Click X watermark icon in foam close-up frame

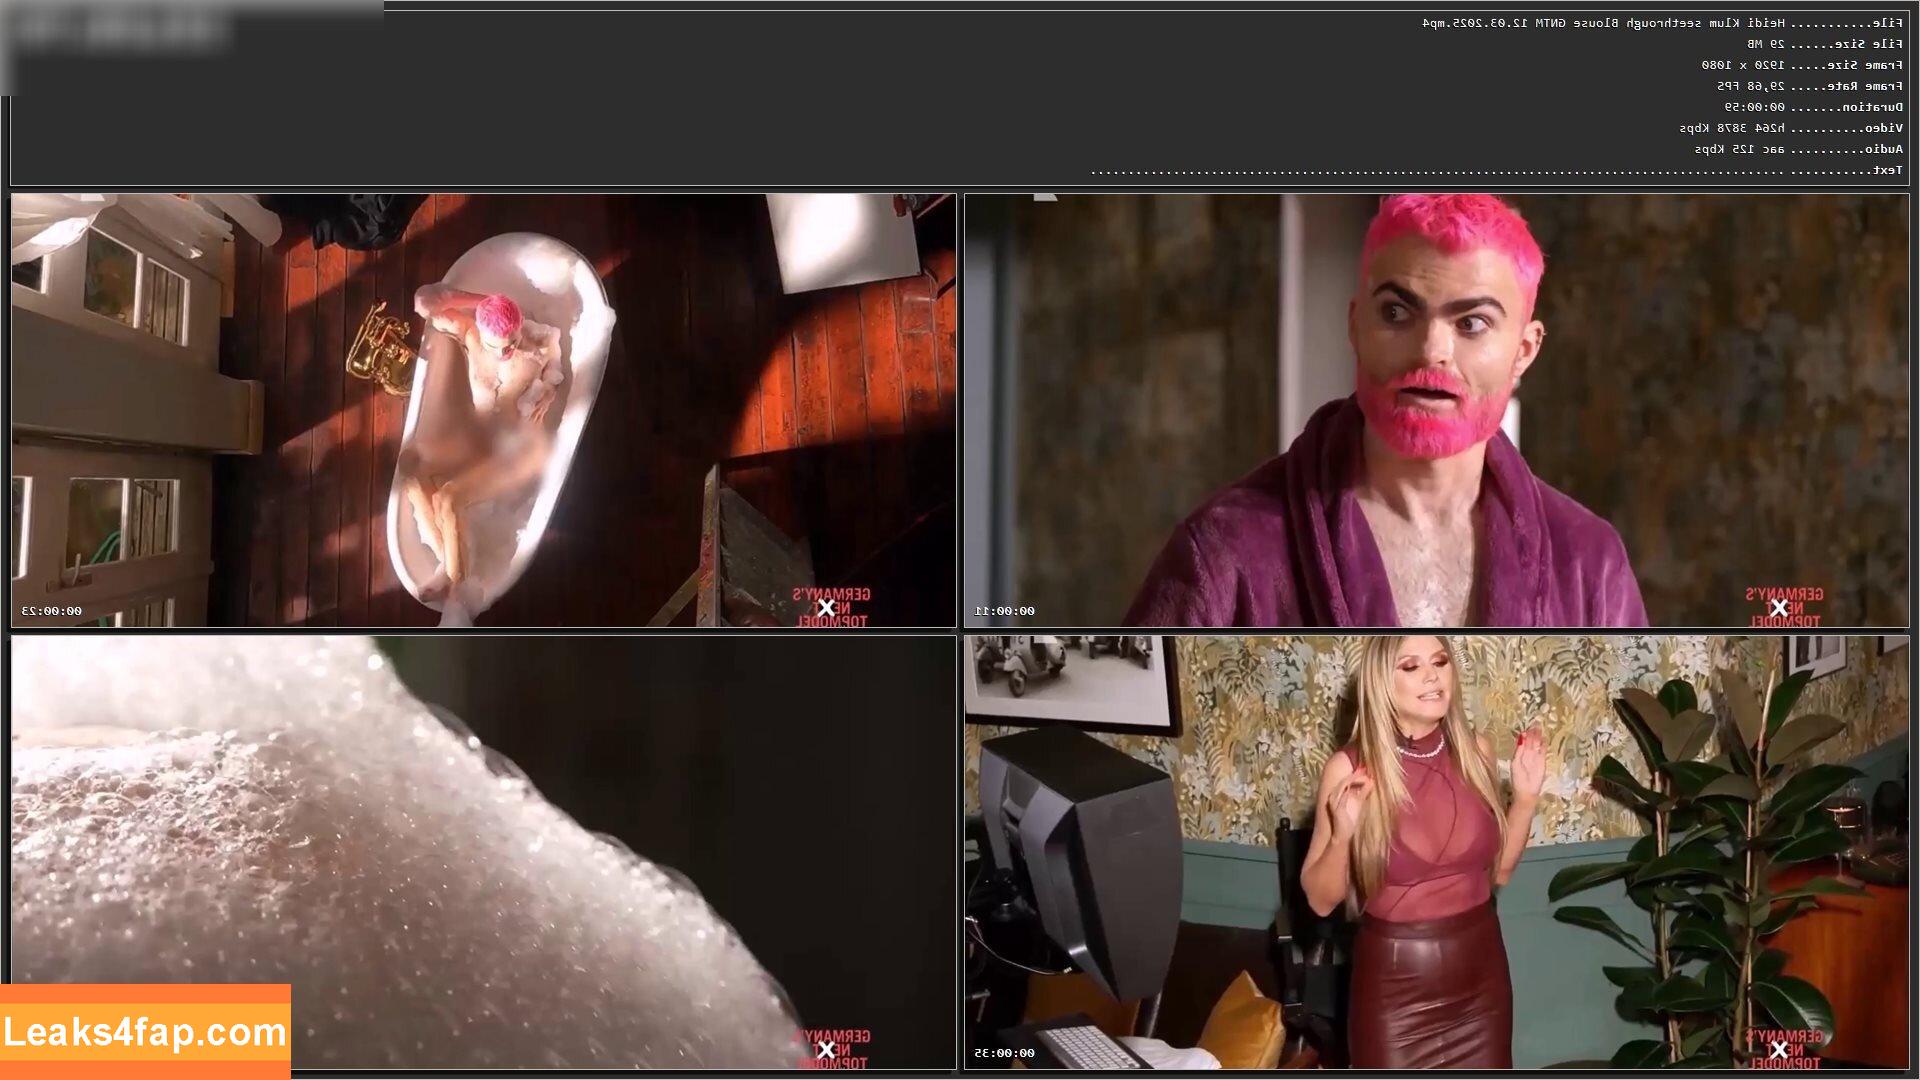coord(826,1050)
